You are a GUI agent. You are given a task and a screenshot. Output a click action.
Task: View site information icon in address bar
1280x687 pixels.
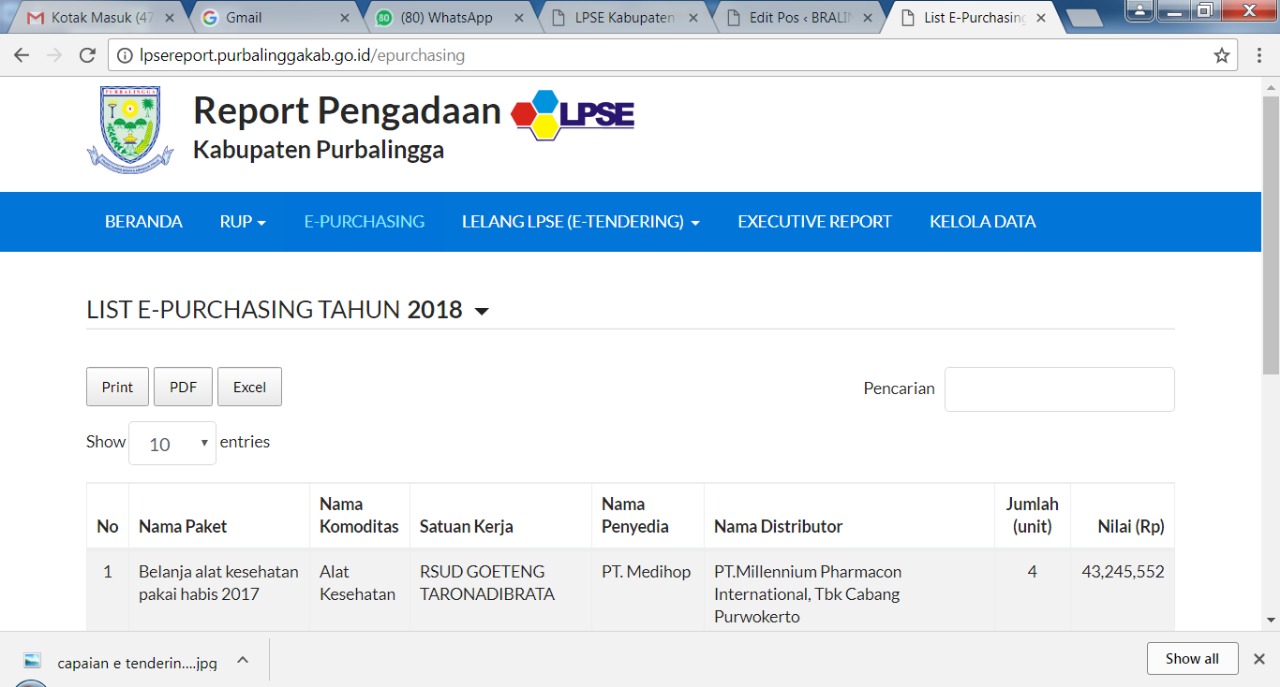(x=125, y=55)
